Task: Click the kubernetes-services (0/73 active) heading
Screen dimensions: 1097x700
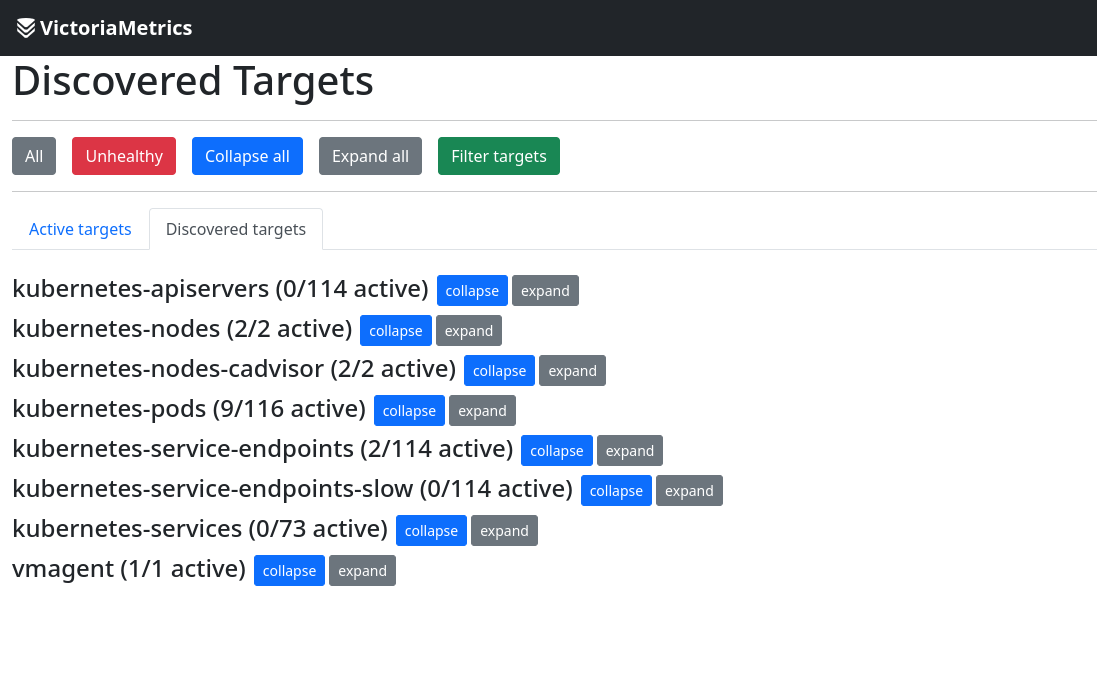Action: click(200, 529)
